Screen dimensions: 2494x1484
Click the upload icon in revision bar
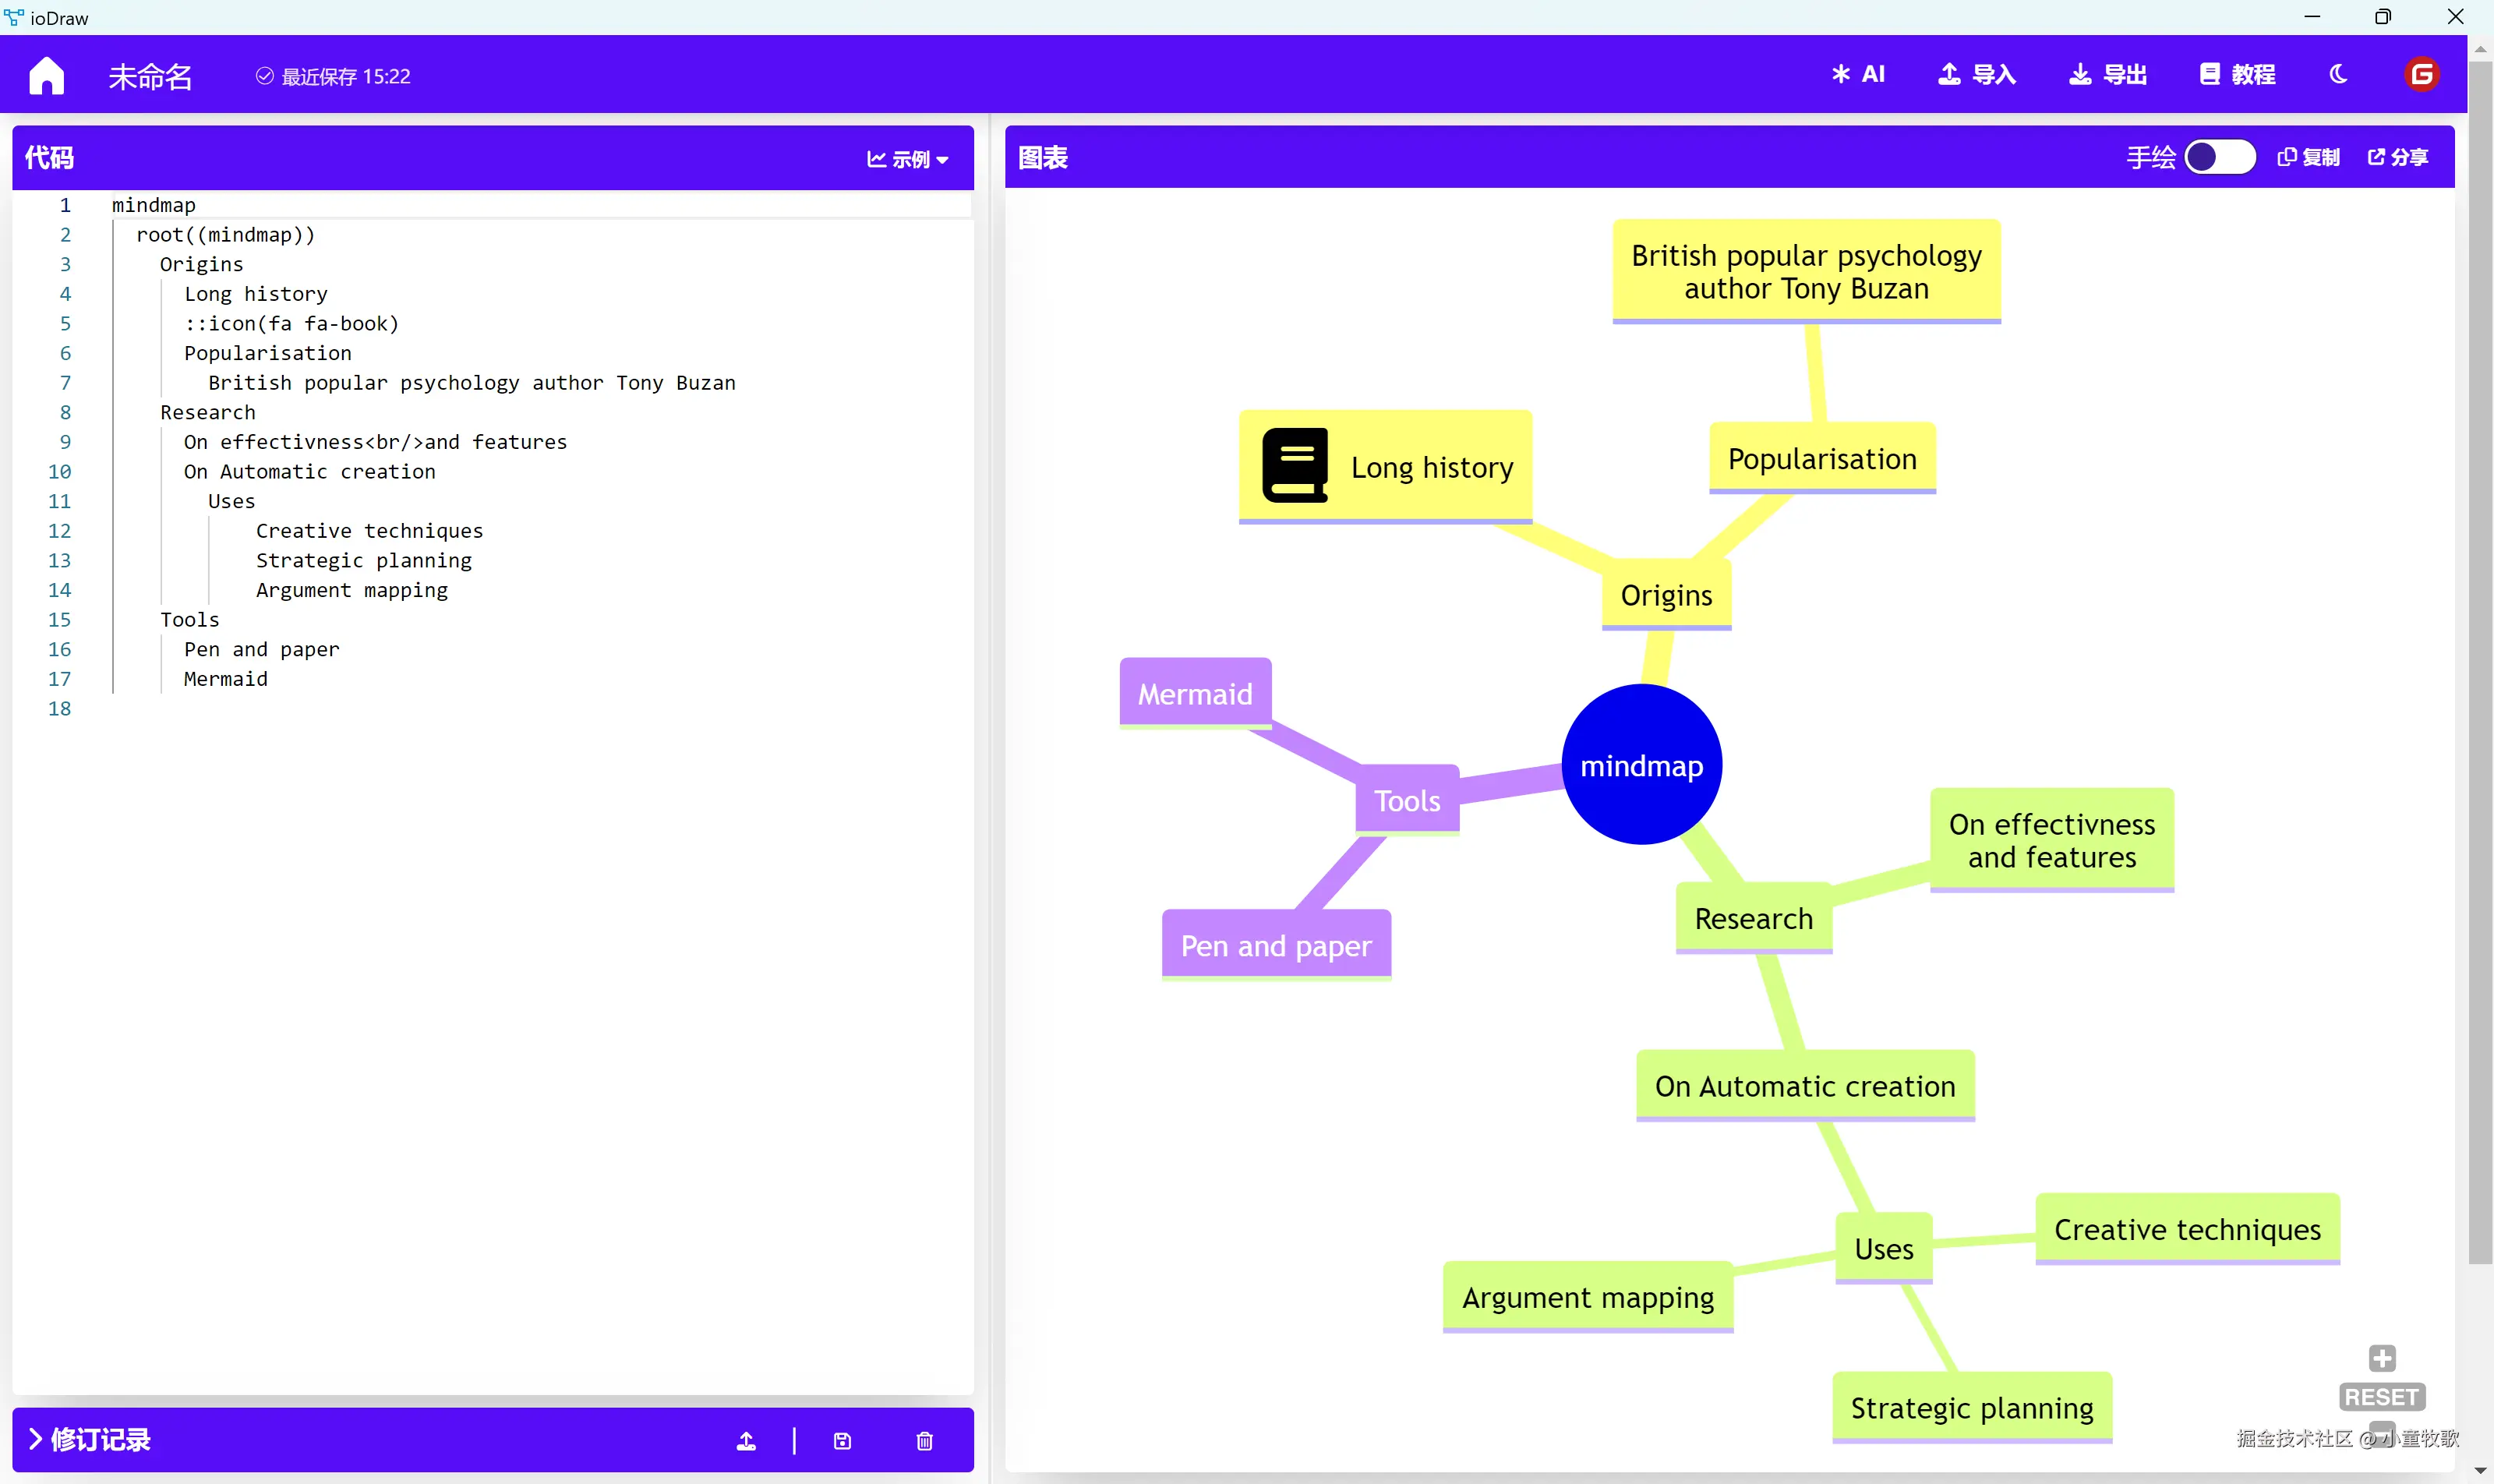pyautogui.click(x=746, y=1440)
